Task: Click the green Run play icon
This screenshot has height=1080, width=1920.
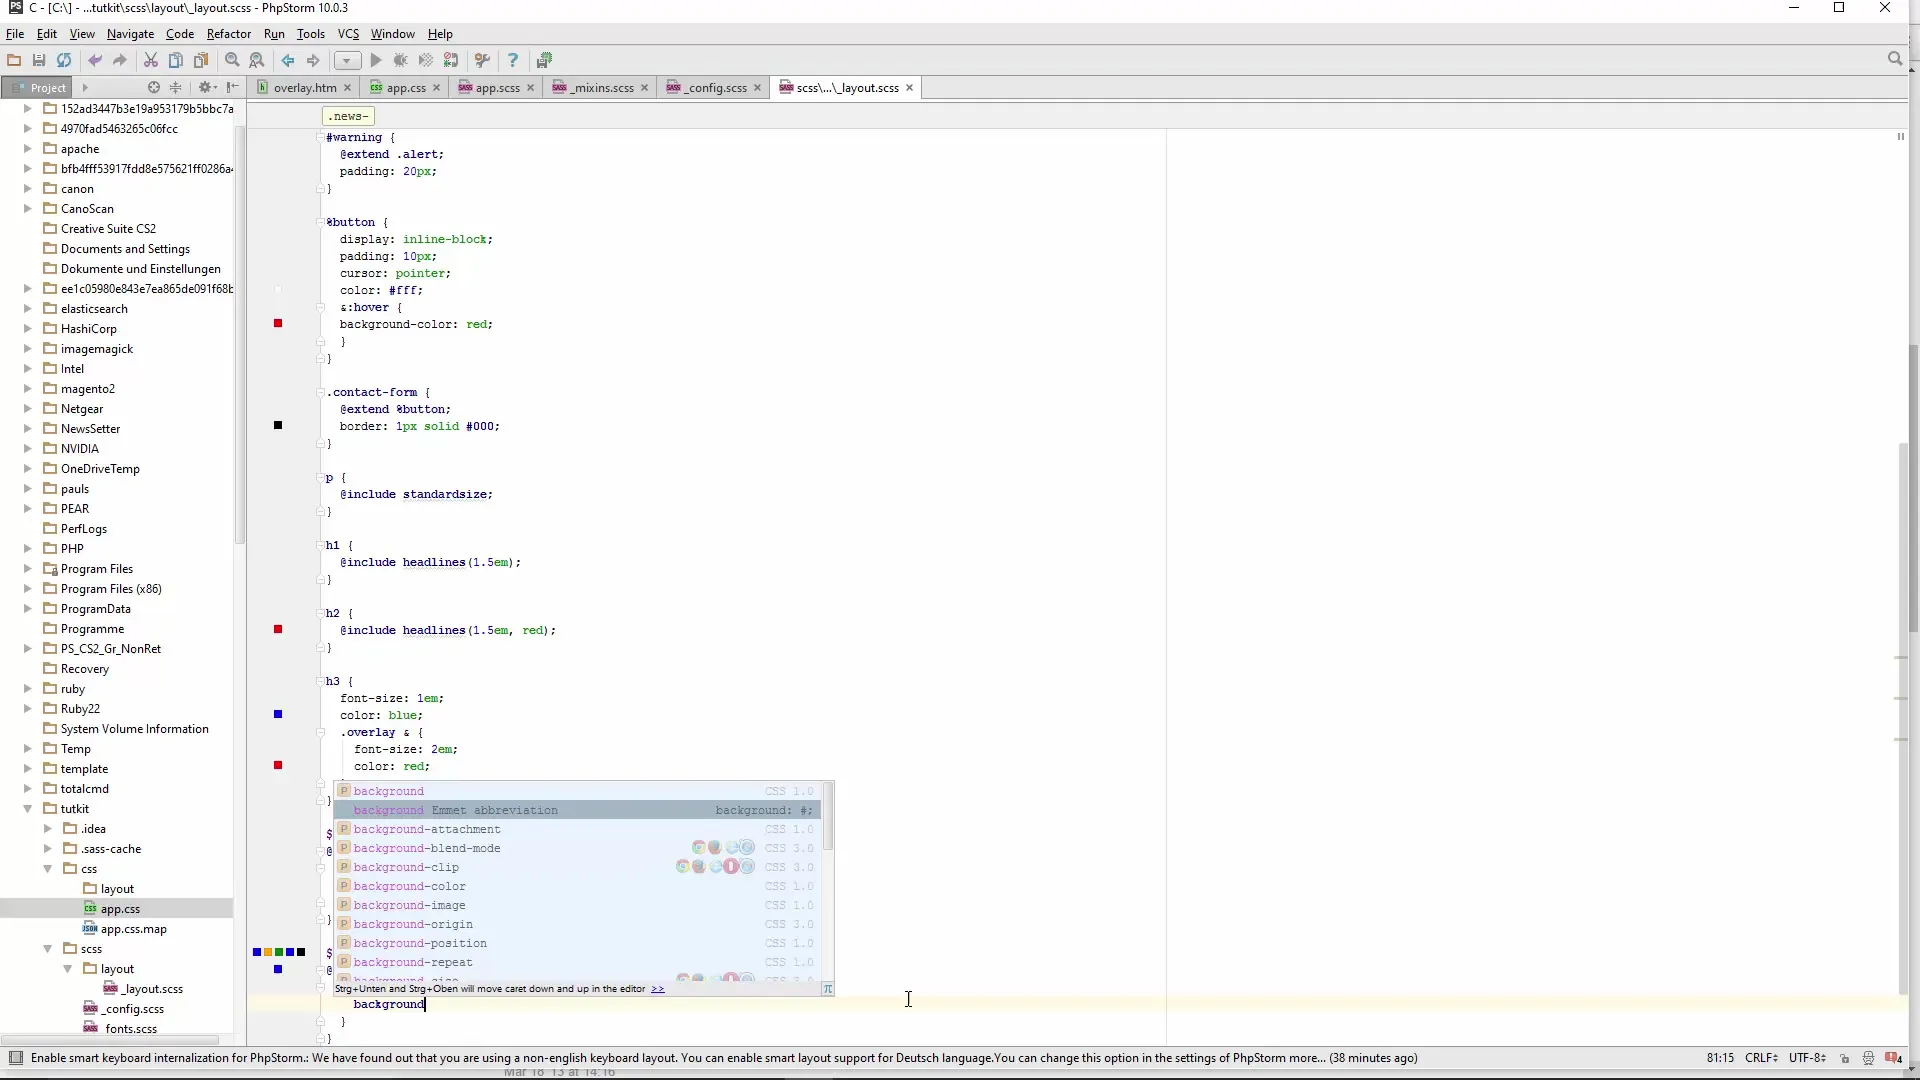Action: pyautogui.click(x=376, y=60)
